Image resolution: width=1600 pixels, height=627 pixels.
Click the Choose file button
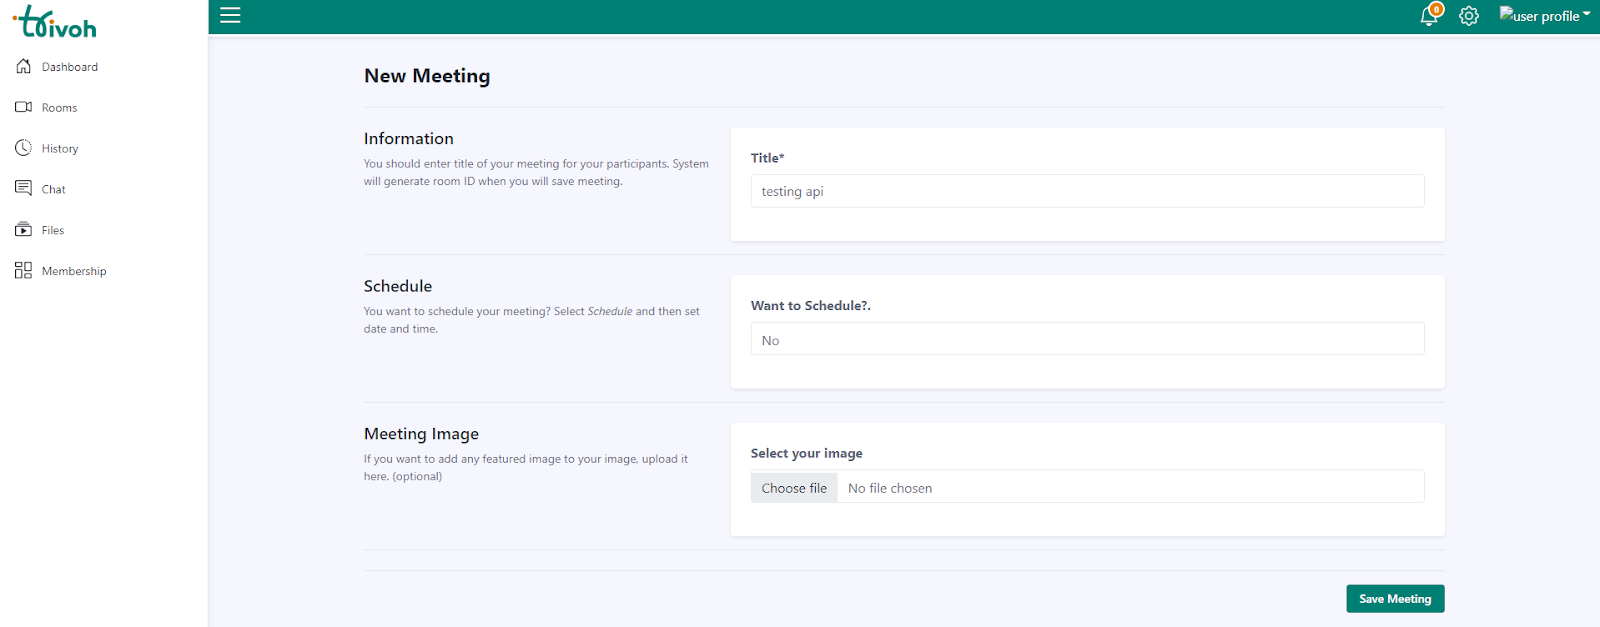point(794,487)
